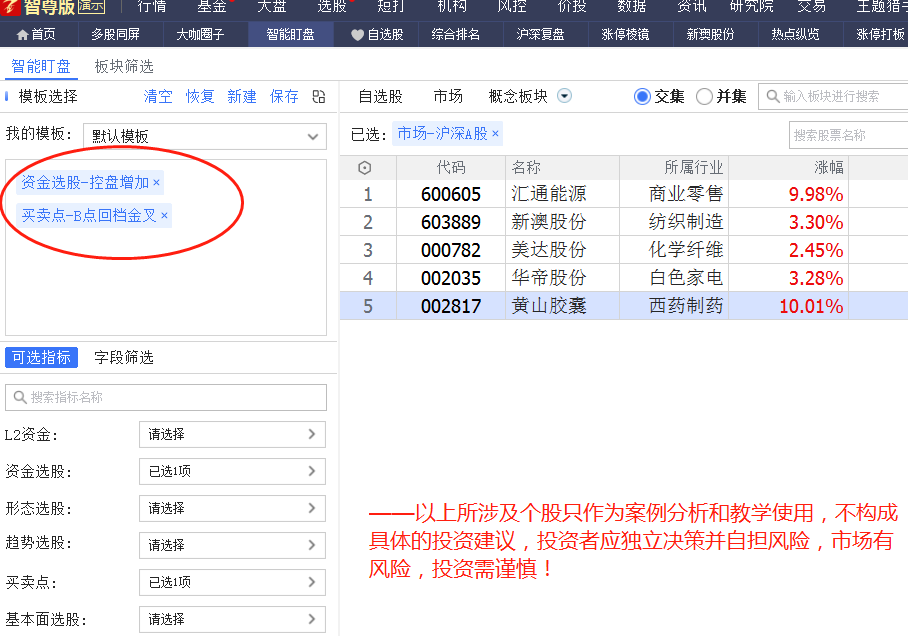Choose the 自选股 filter category
The image size is (908, 636).
pyautogui.click(x=380, y=96)
